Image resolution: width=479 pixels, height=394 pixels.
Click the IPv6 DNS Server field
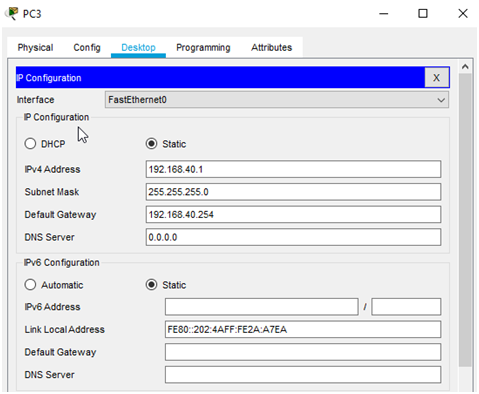coord(303,375)
